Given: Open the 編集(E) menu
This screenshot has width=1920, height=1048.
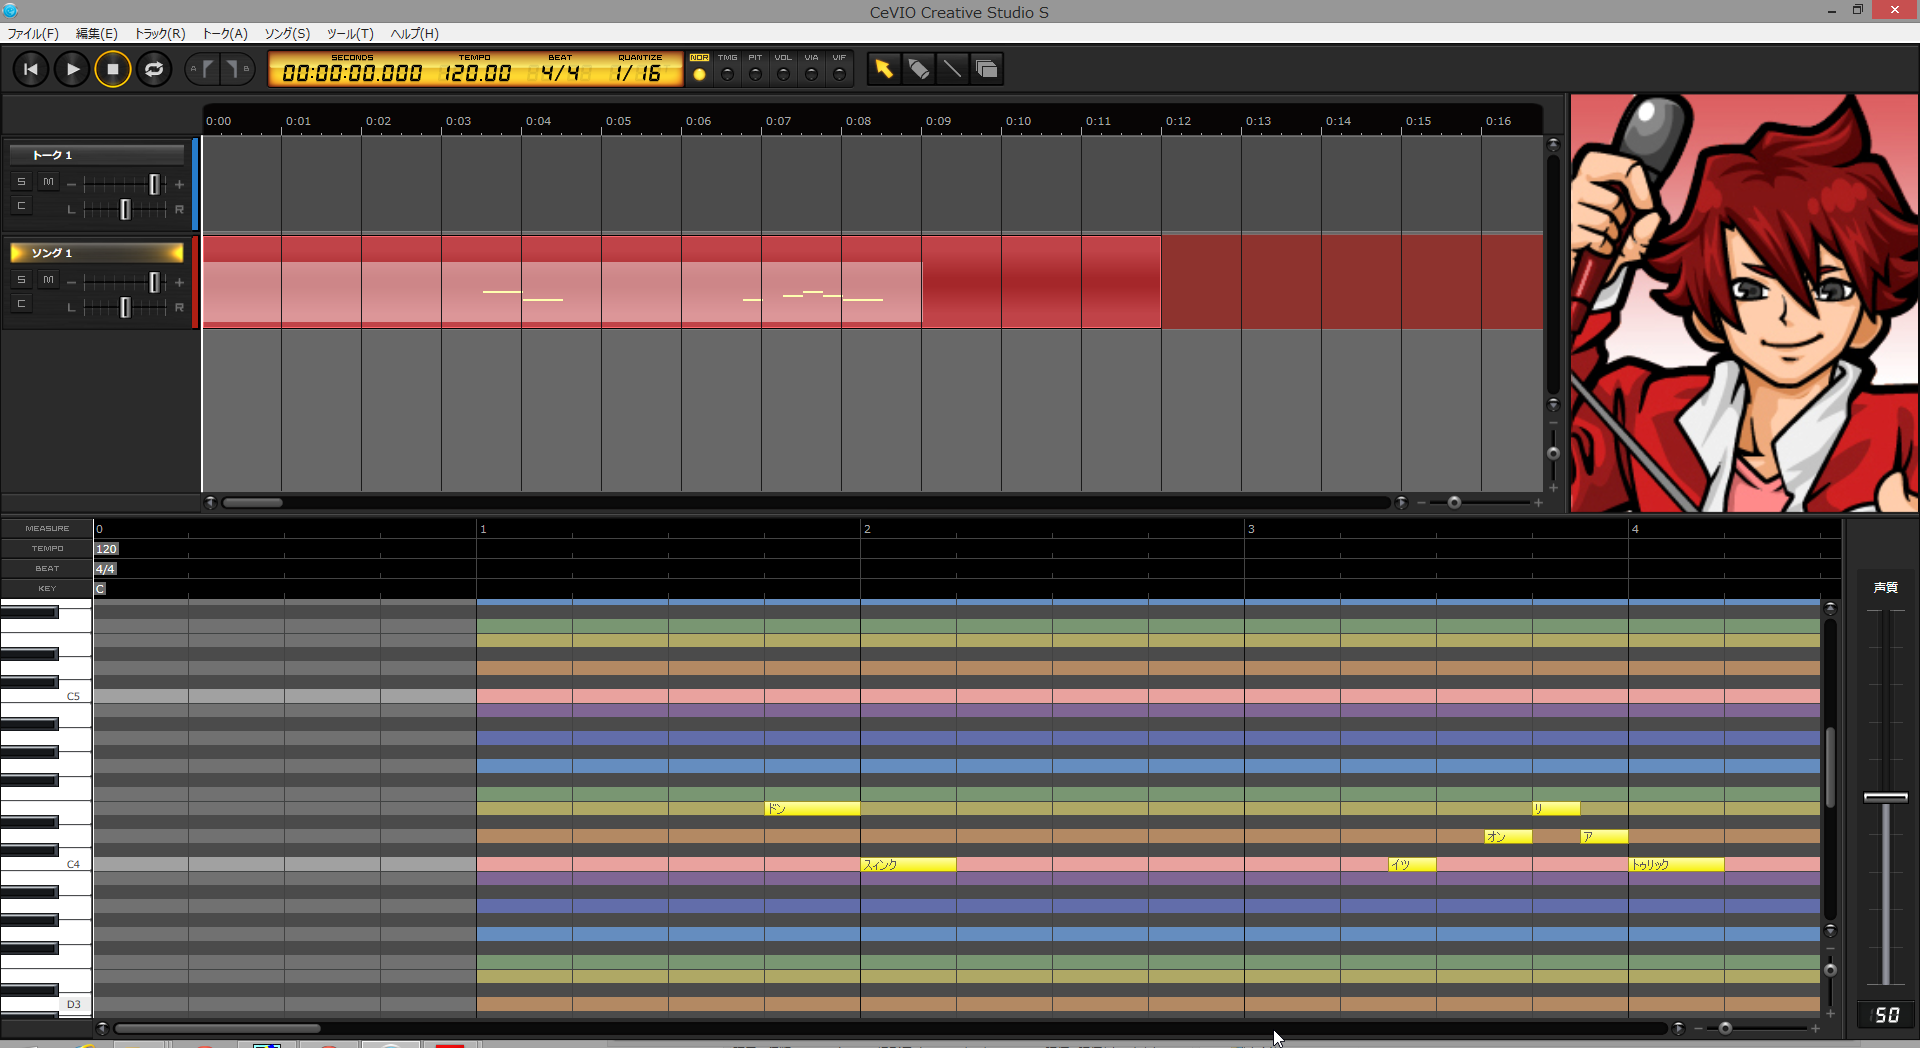Looking at the screenshot, I should [x=97, y=33].
